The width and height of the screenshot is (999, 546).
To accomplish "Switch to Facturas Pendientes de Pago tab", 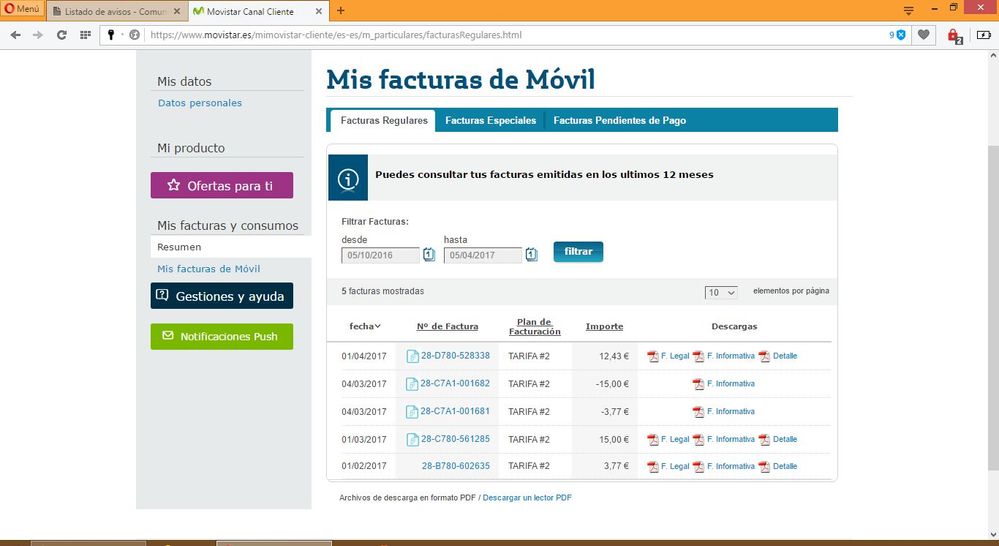I will click(x=619, y=121).
